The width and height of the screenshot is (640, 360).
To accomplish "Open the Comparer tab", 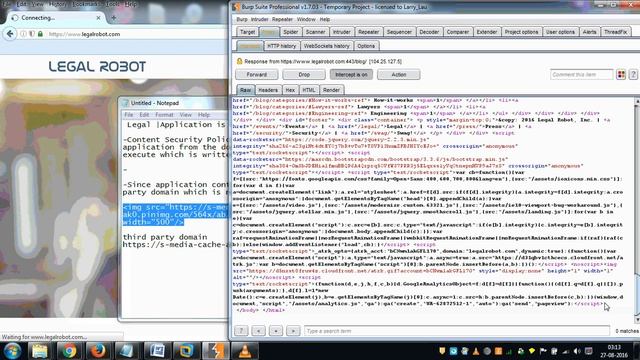I will (x=458, y=32).
